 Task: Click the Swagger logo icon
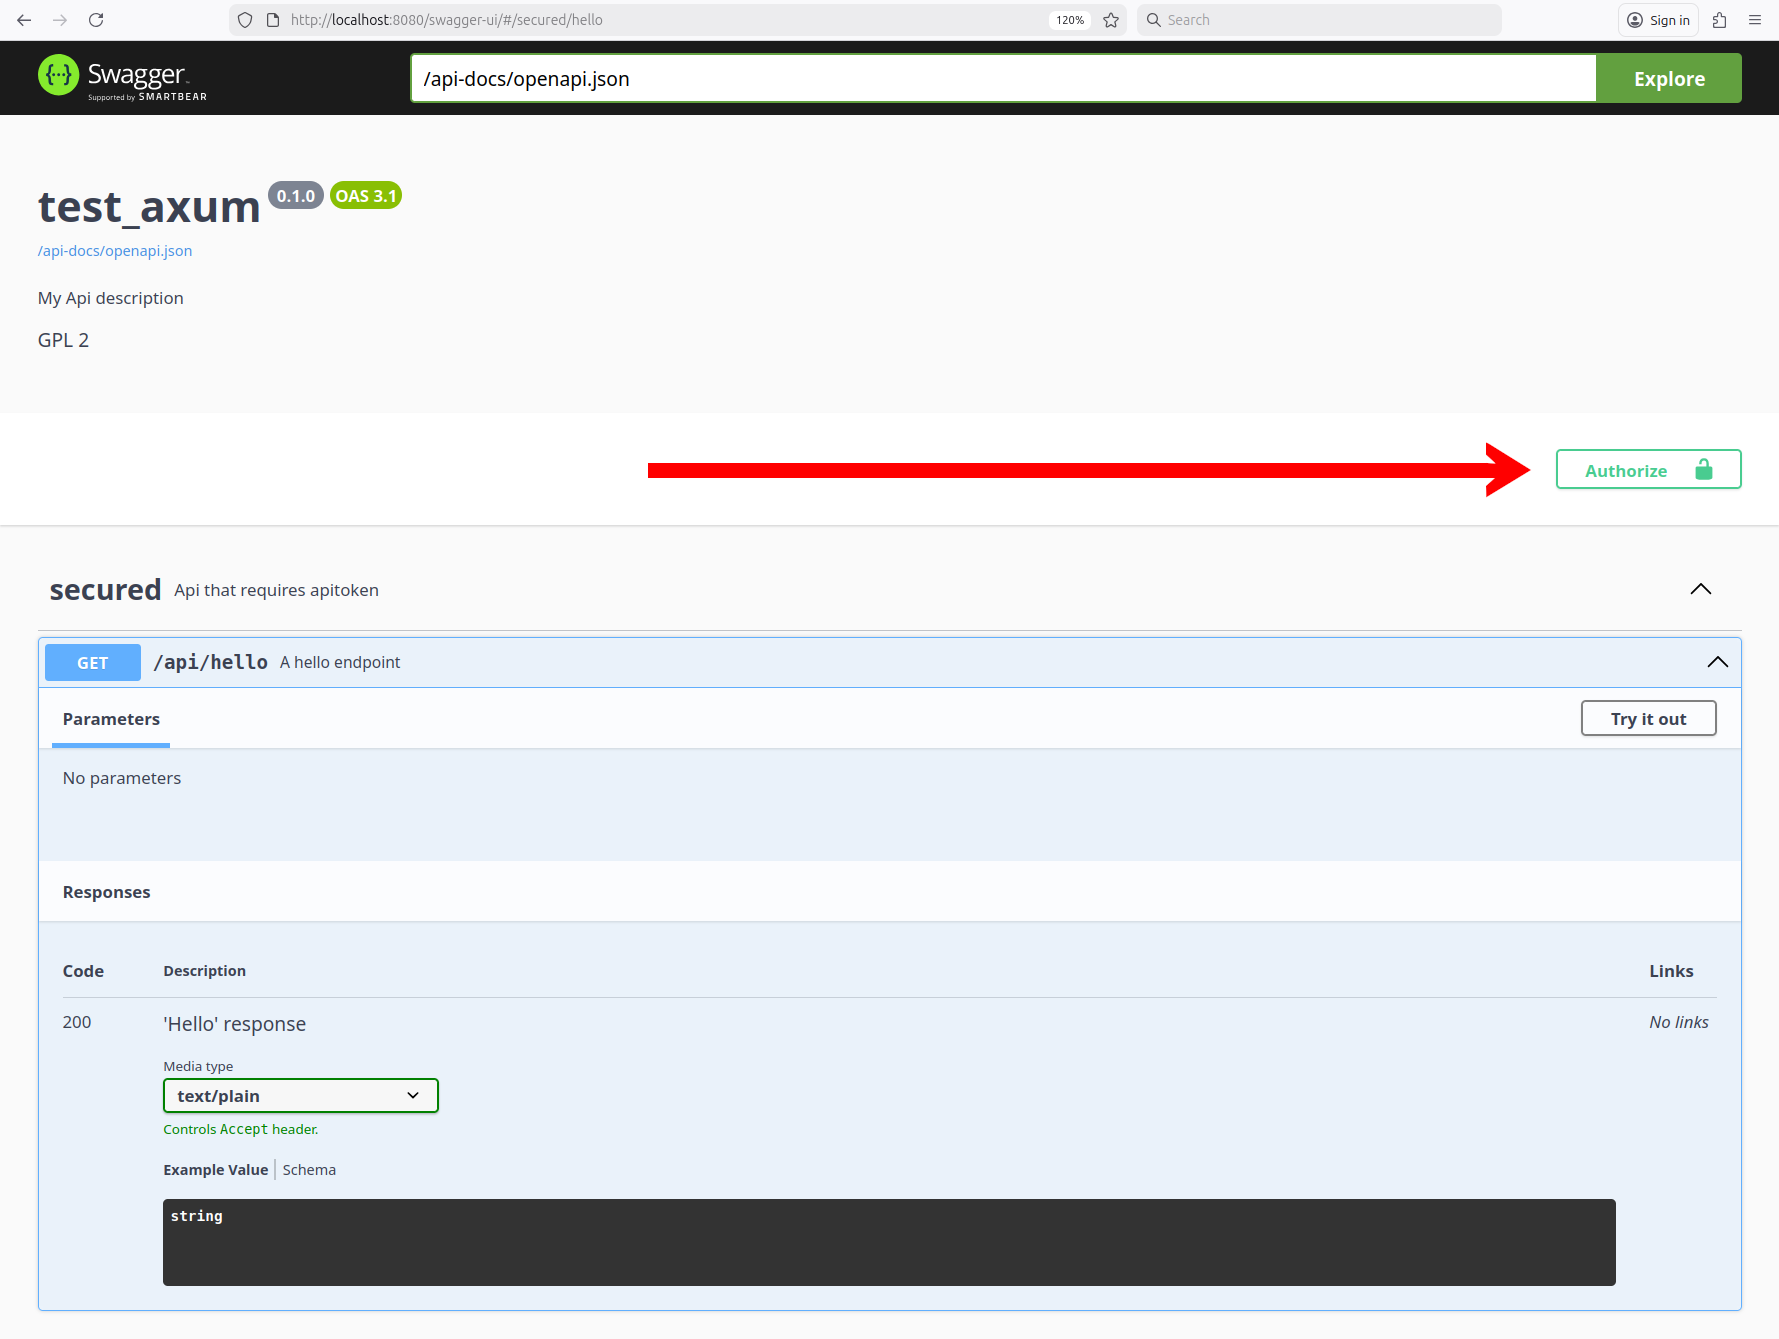58,76
